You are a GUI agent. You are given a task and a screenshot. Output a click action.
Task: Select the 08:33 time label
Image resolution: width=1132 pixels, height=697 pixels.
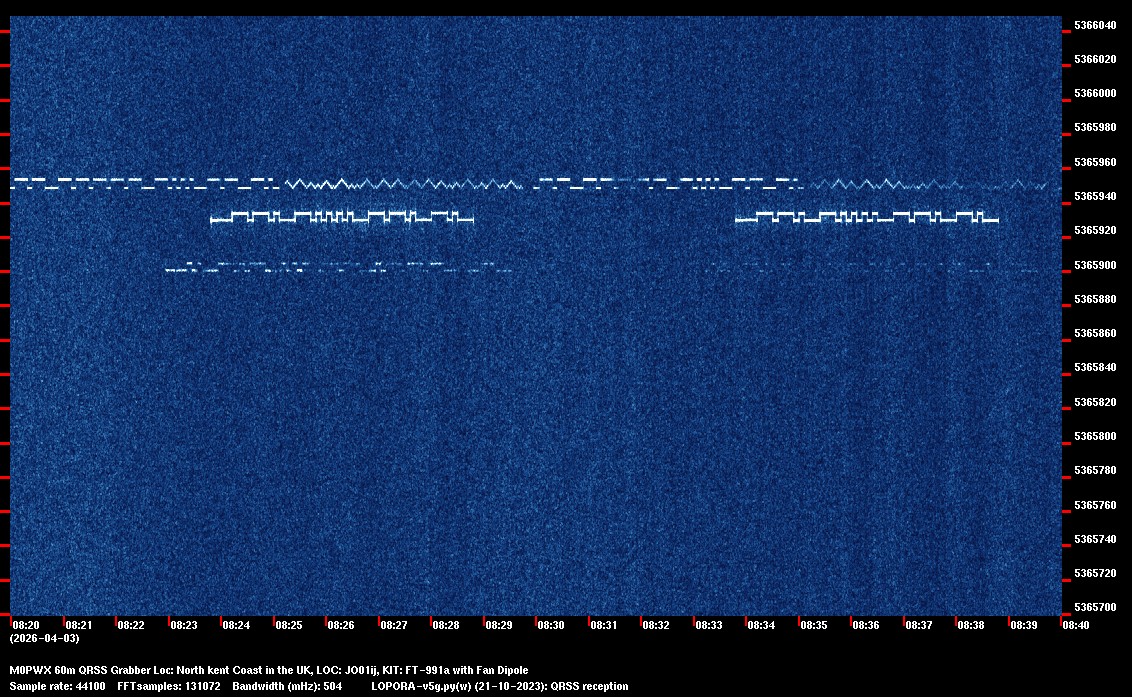pyautogui.click(x=708, y=625)
